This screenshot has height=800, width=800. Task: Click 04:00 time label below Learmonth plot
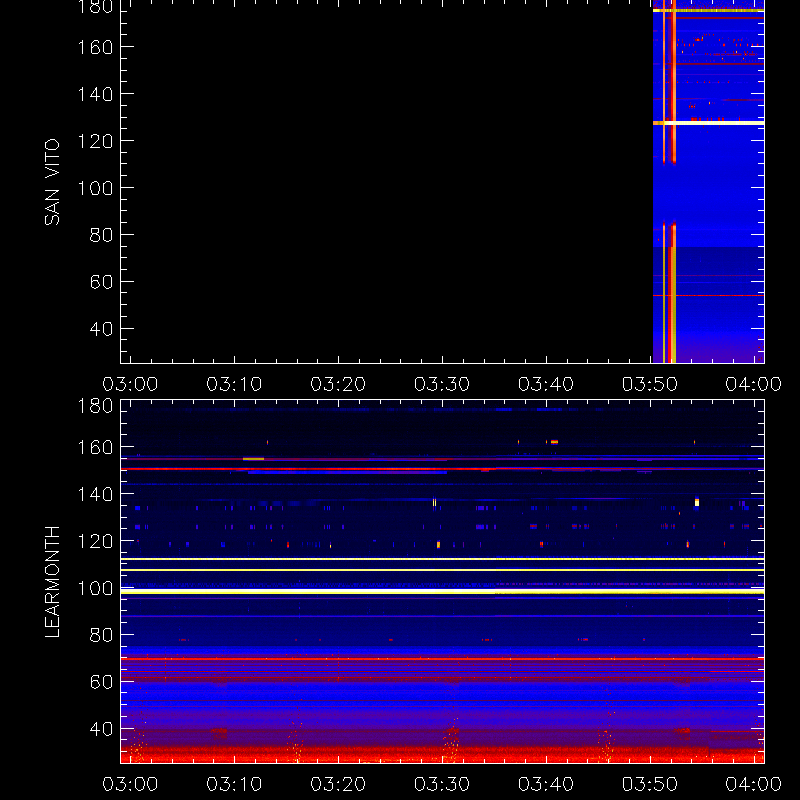(754, 784)
